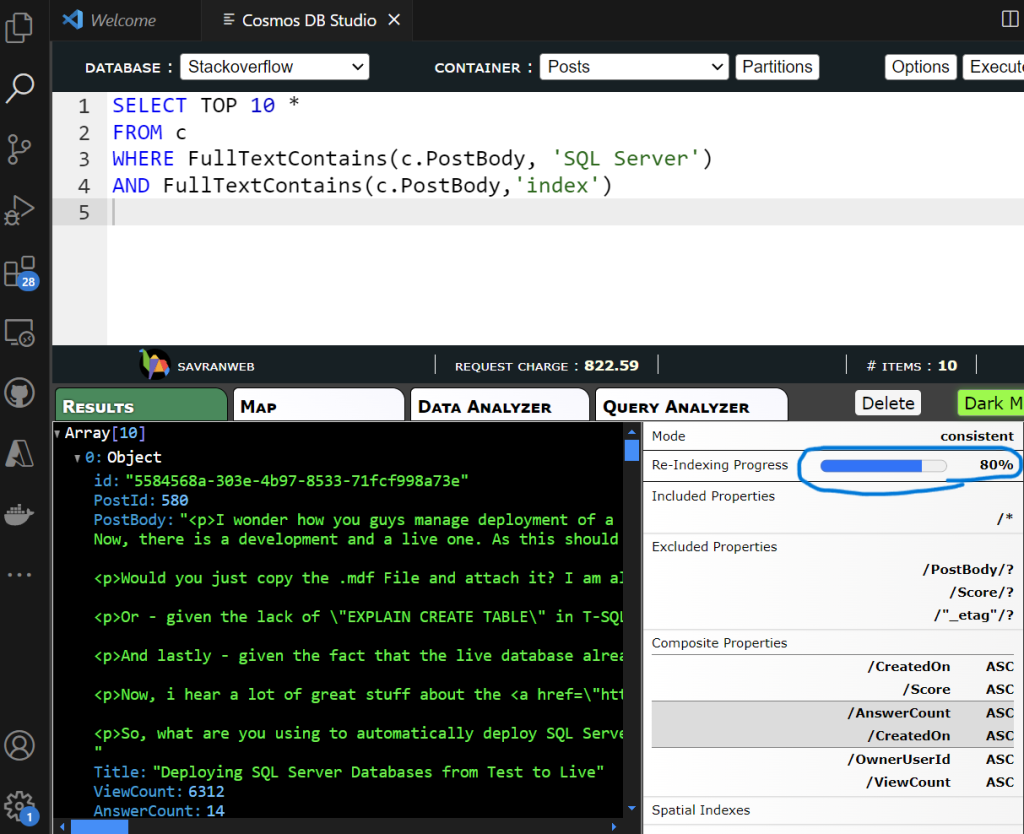Click the SavranWeb logo icon
The height and width of the screenshot is (834, 1024).
tap(154, 364)
